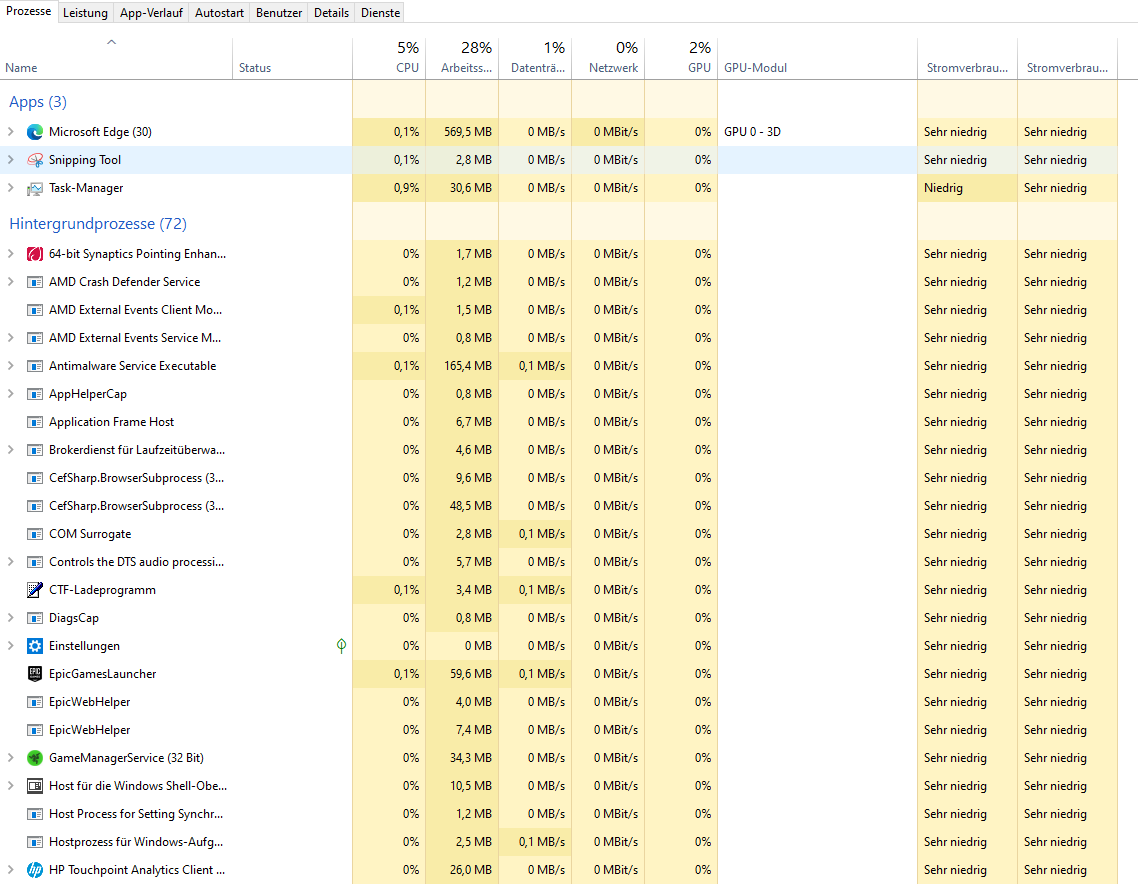Sort by the Name column header
This screenshot has height=884, width=1138.
(x=116, y=58)
